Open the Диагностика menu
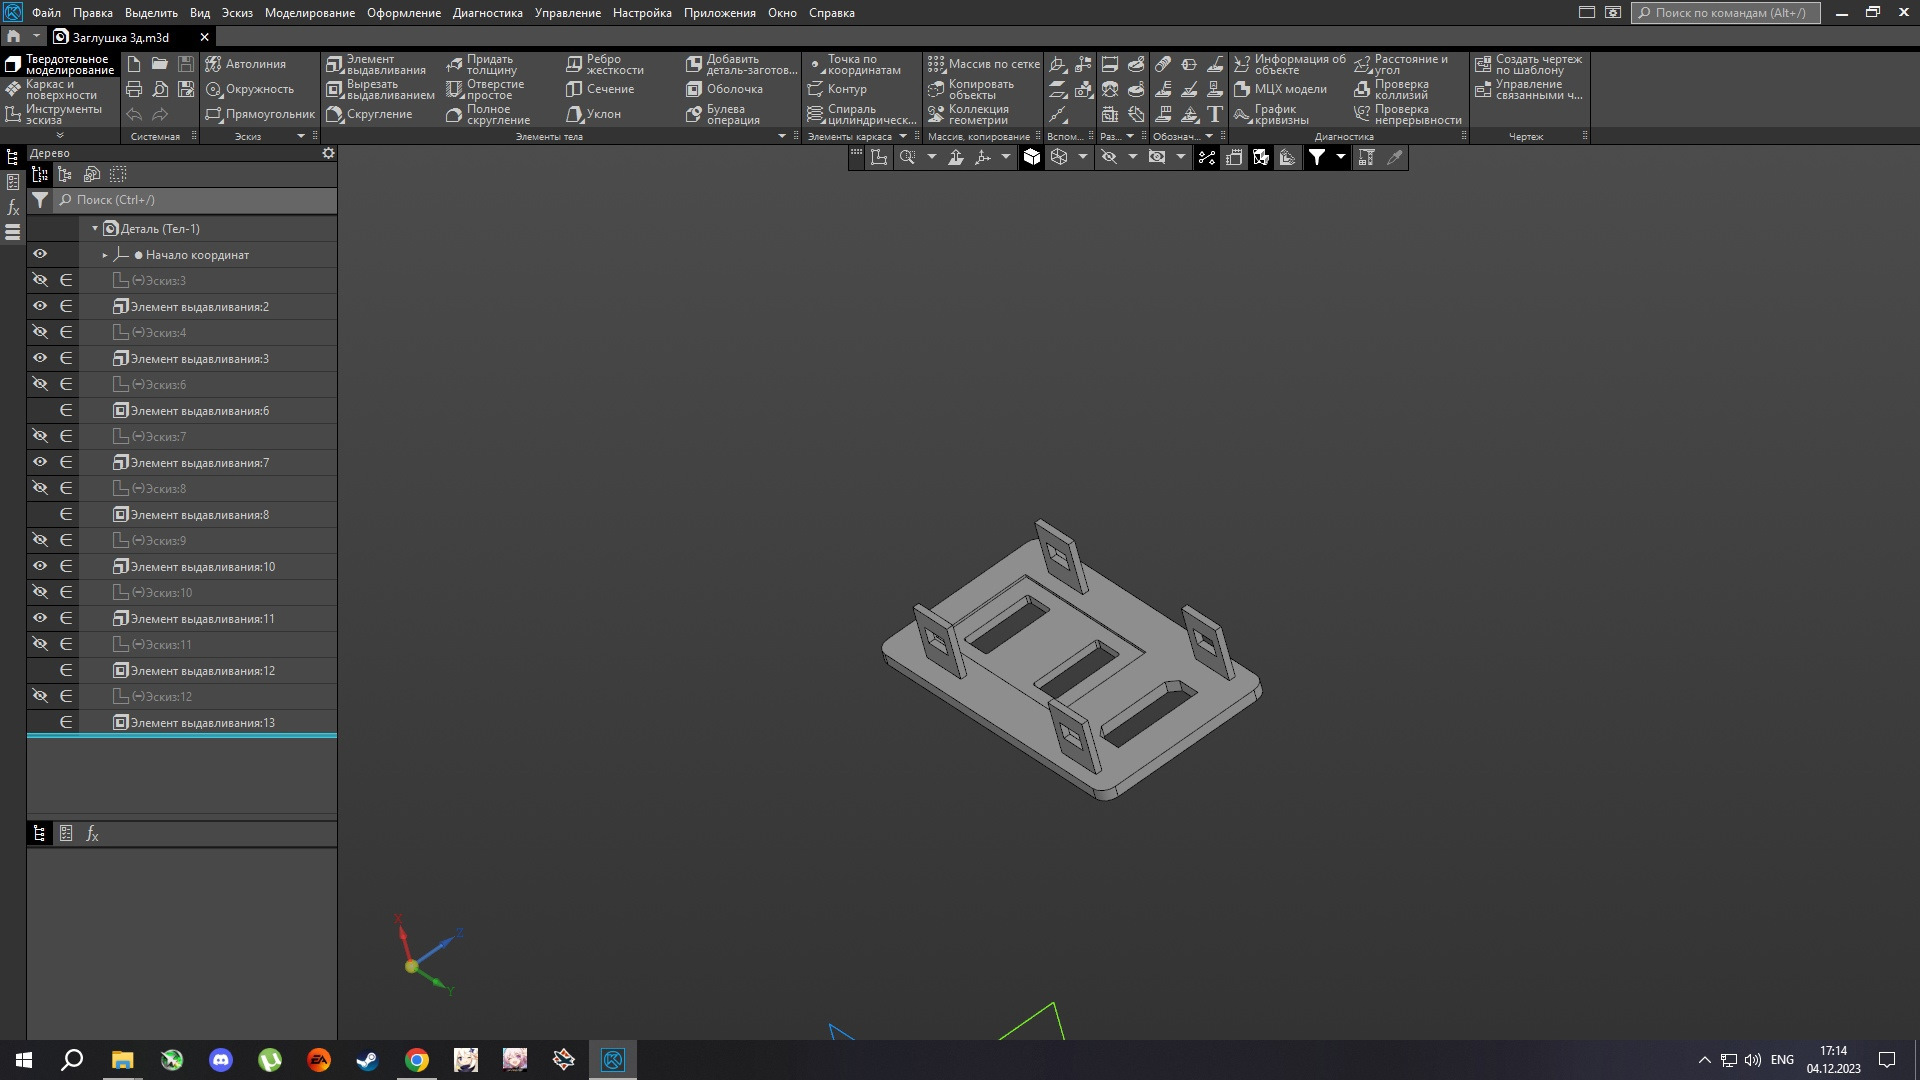1920x1080 pixels. [487, 13]
